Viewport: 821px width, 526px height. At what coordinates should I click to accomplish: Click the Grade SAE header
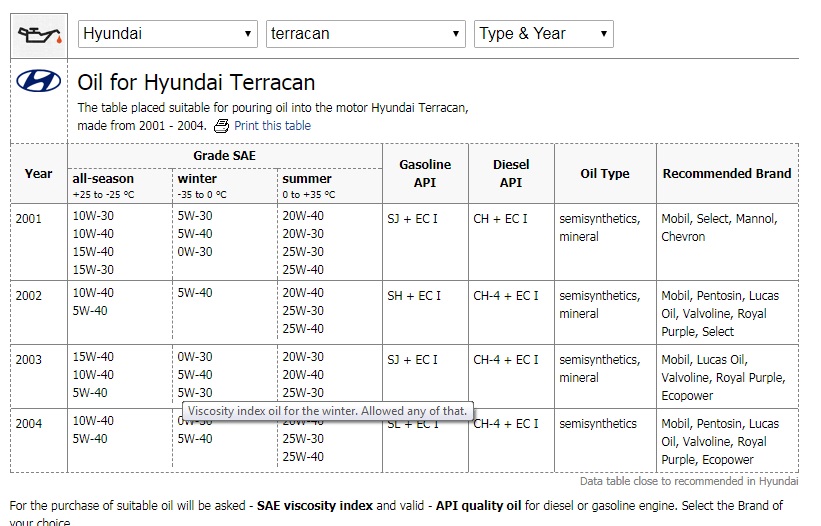(x=224, y=155)
